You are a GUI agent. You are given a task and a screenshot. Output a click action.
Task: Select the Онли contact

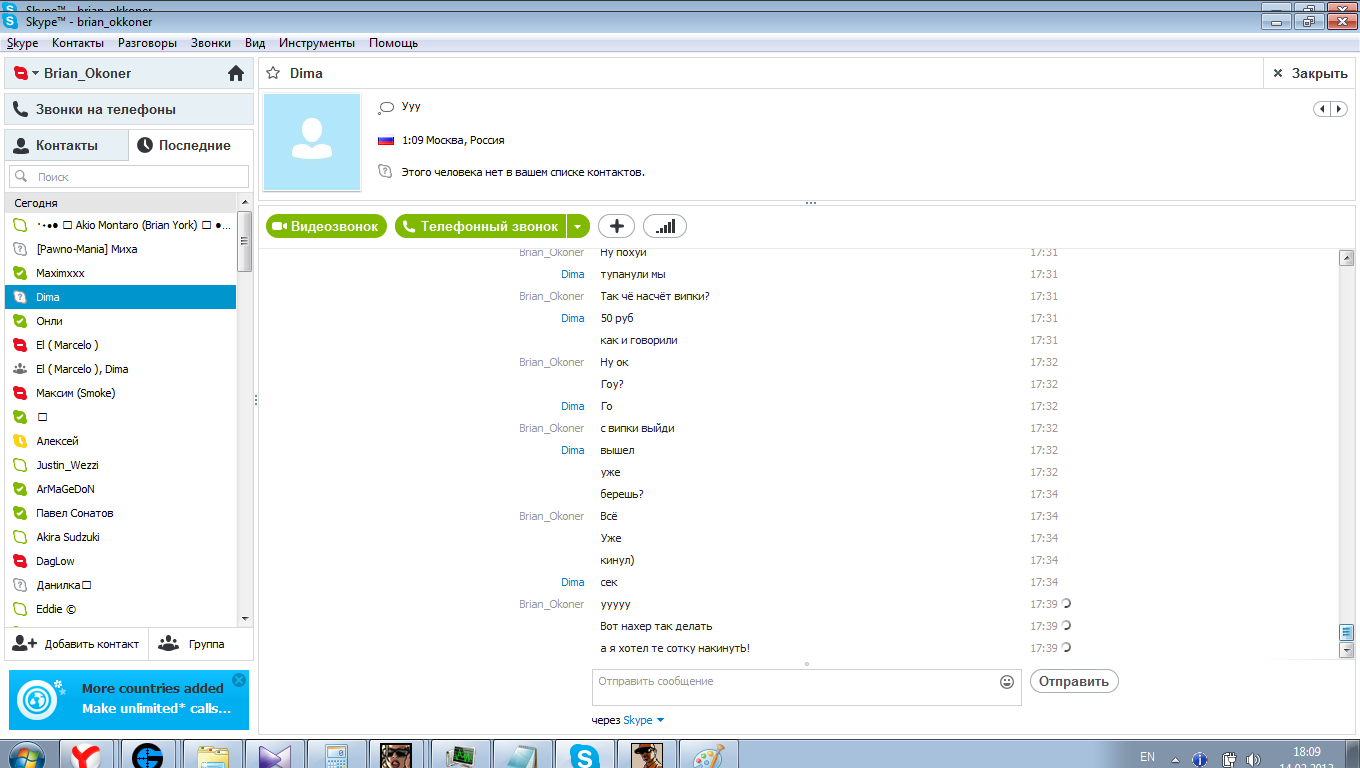pyautogui.click(x=120, y=321)
